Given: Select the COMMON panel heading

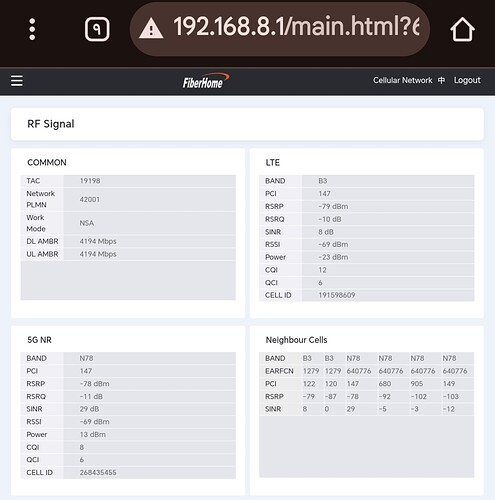Looking at the screenshot, I should pos(47,162).
